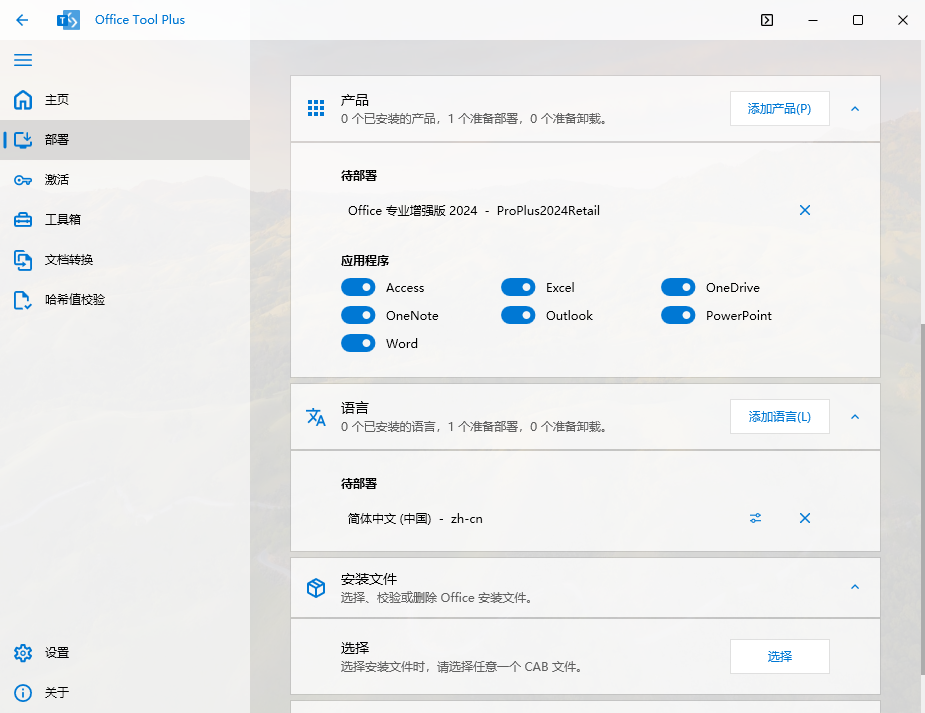This screenshot has height=713, width=925.
Task: Click the 选择 button for install files
Action: tap(779, 656)
